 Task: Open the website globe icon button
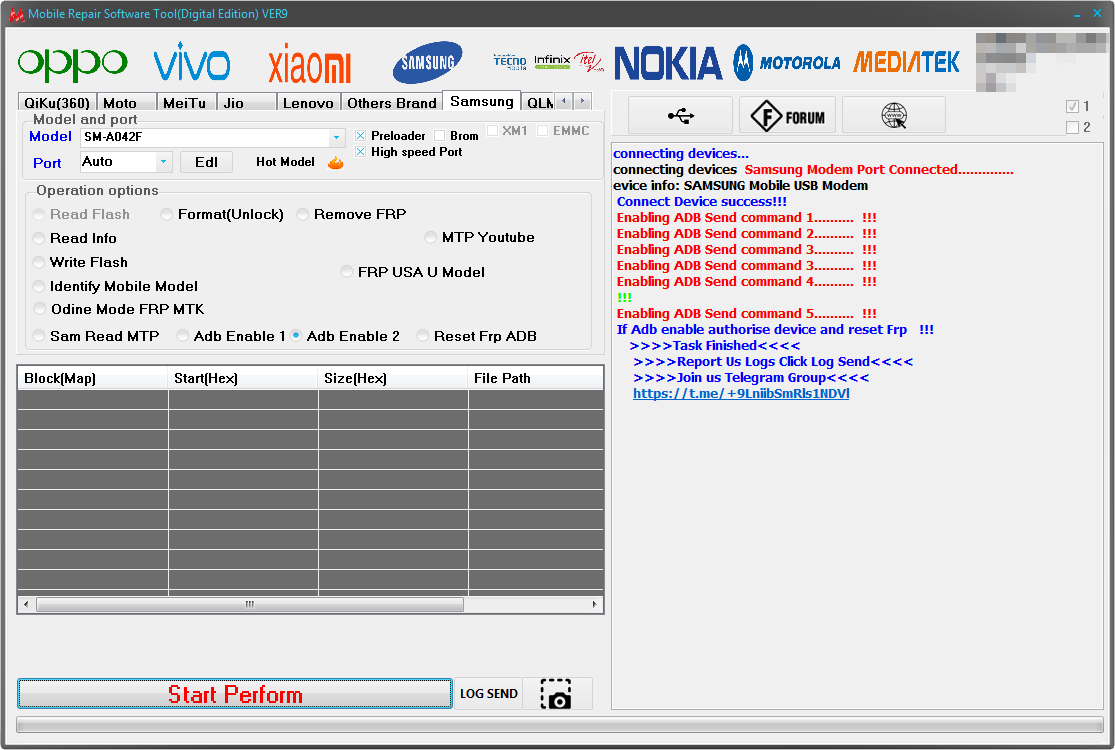894,115
